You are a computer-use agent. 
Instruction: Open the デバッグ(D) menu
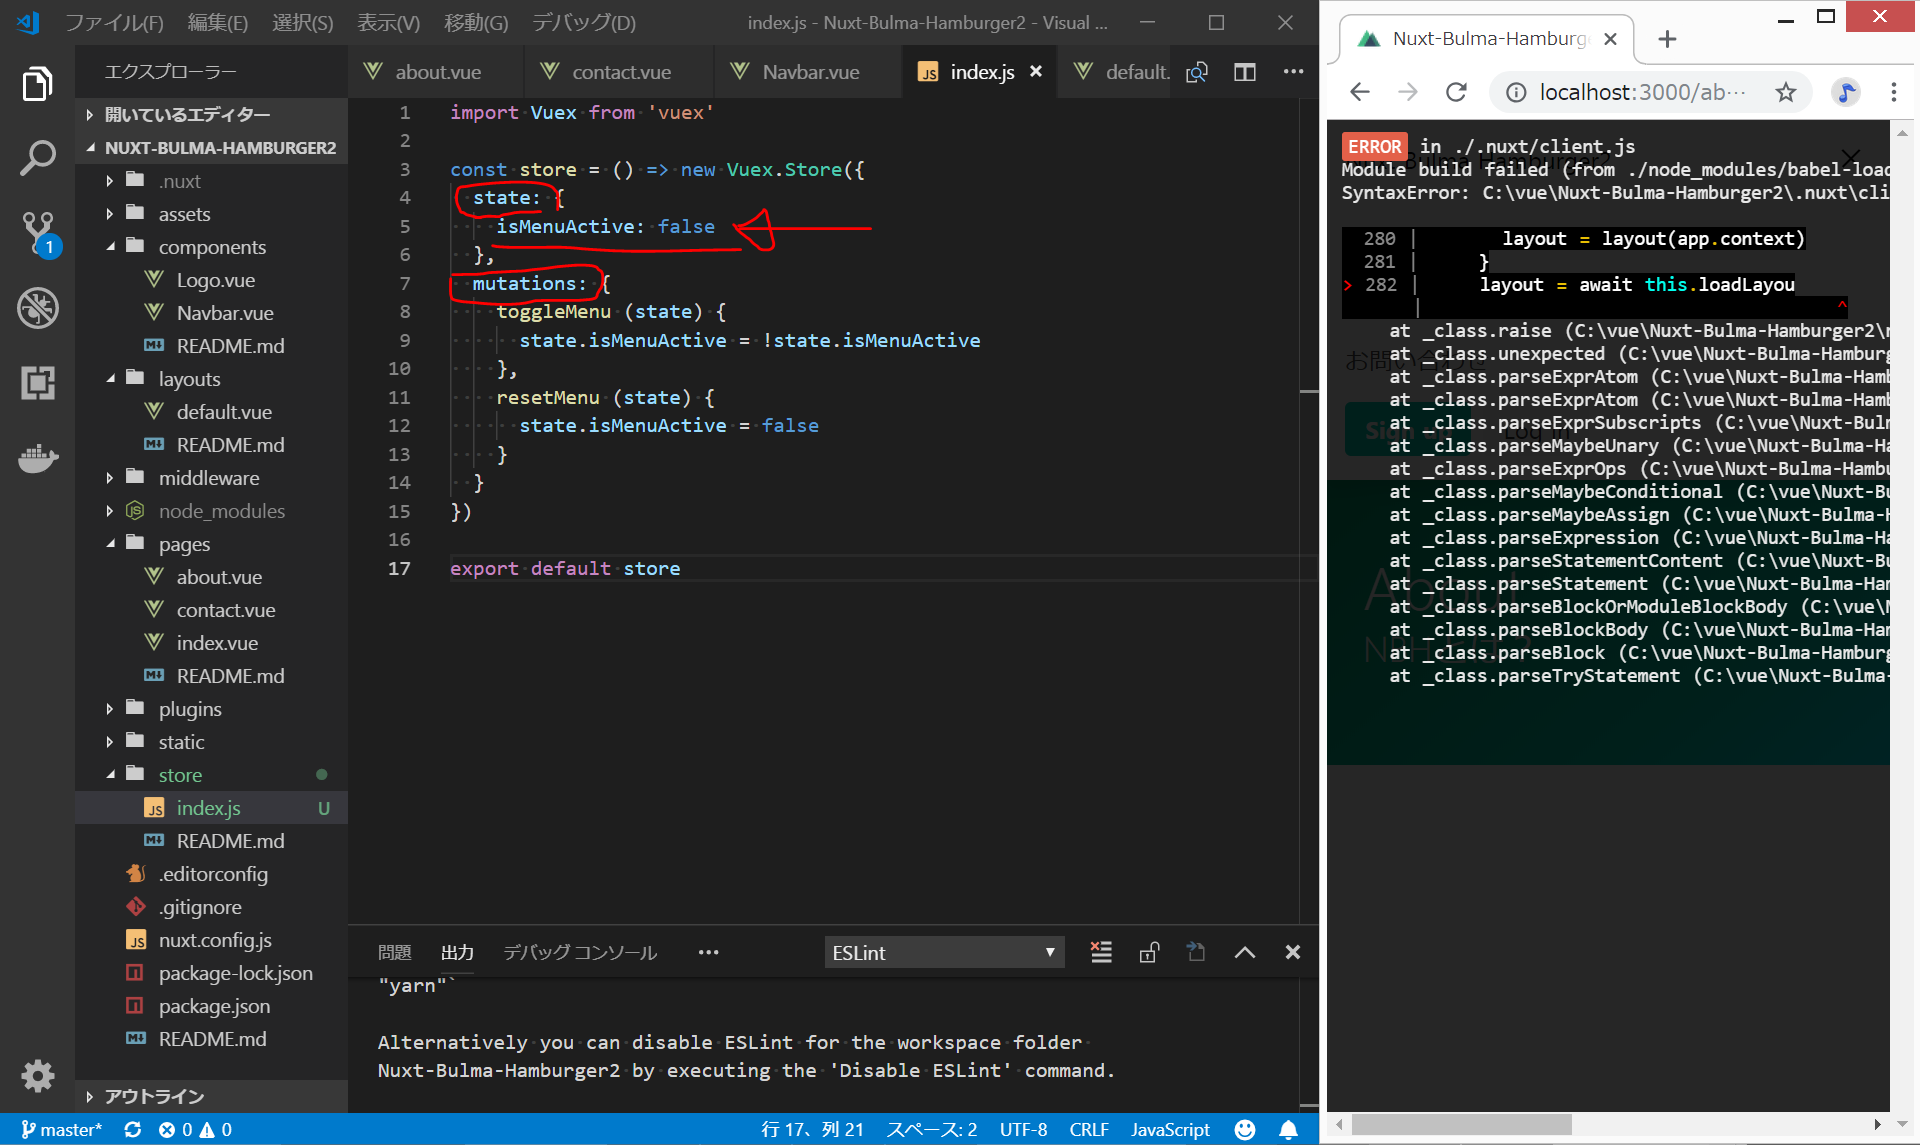click(583, 22)
